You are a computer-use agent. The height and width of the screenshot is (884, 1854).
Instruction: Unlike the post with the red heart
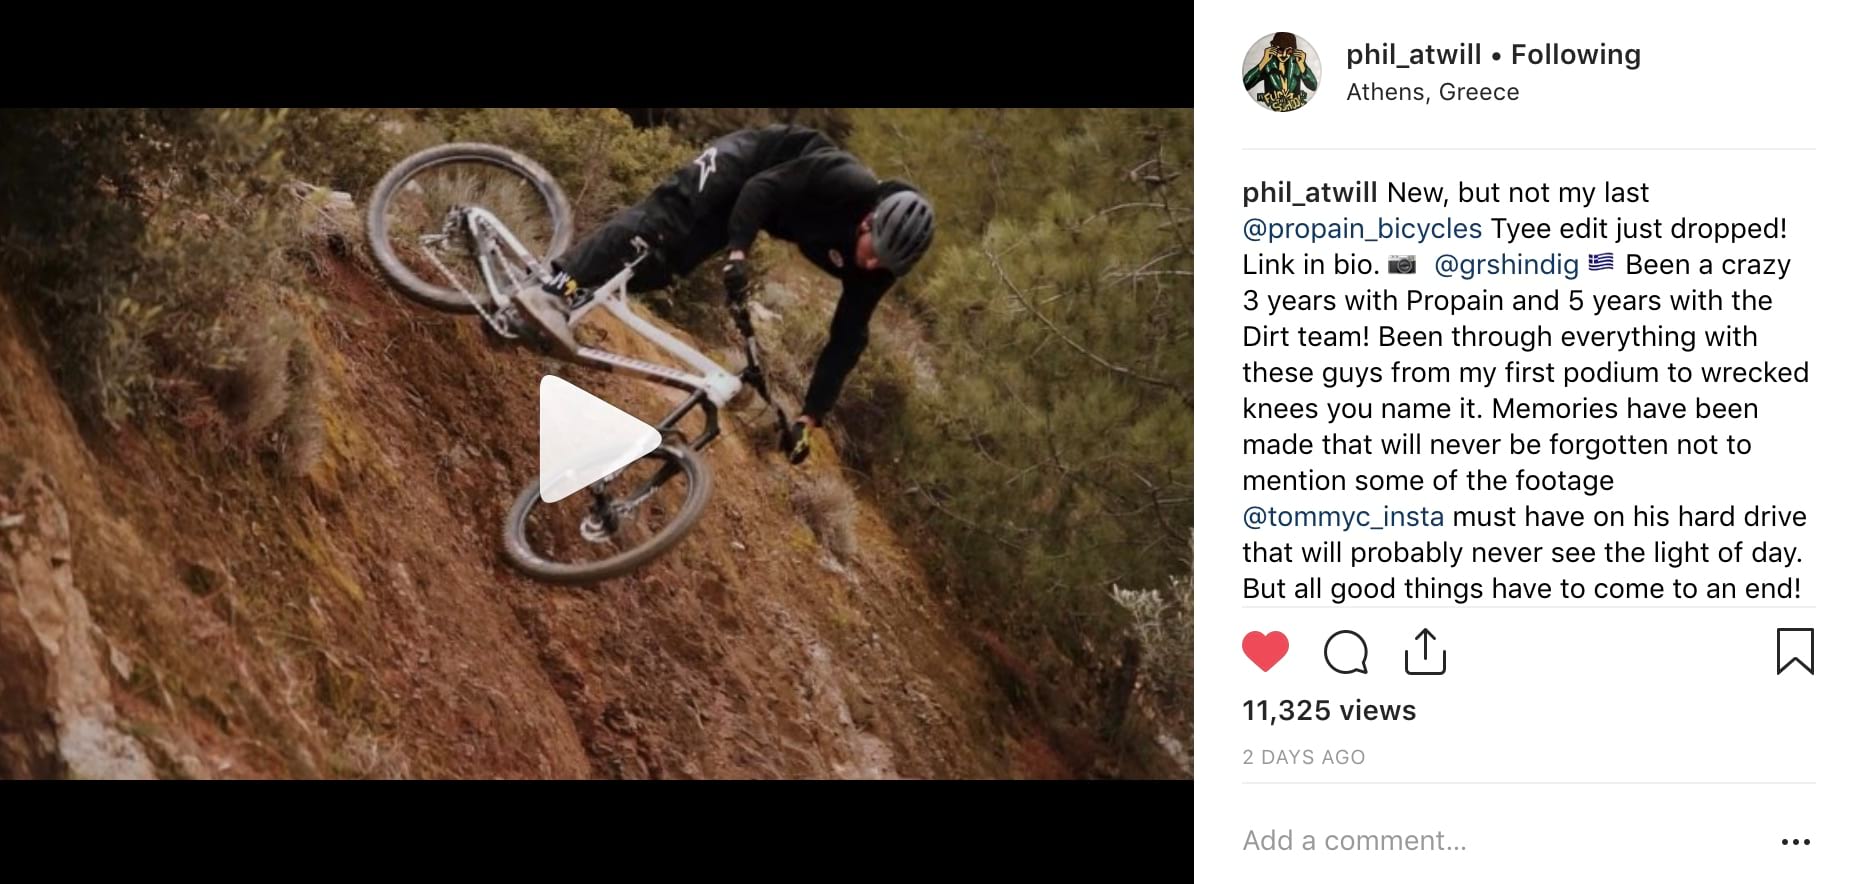coord(1265,652)
